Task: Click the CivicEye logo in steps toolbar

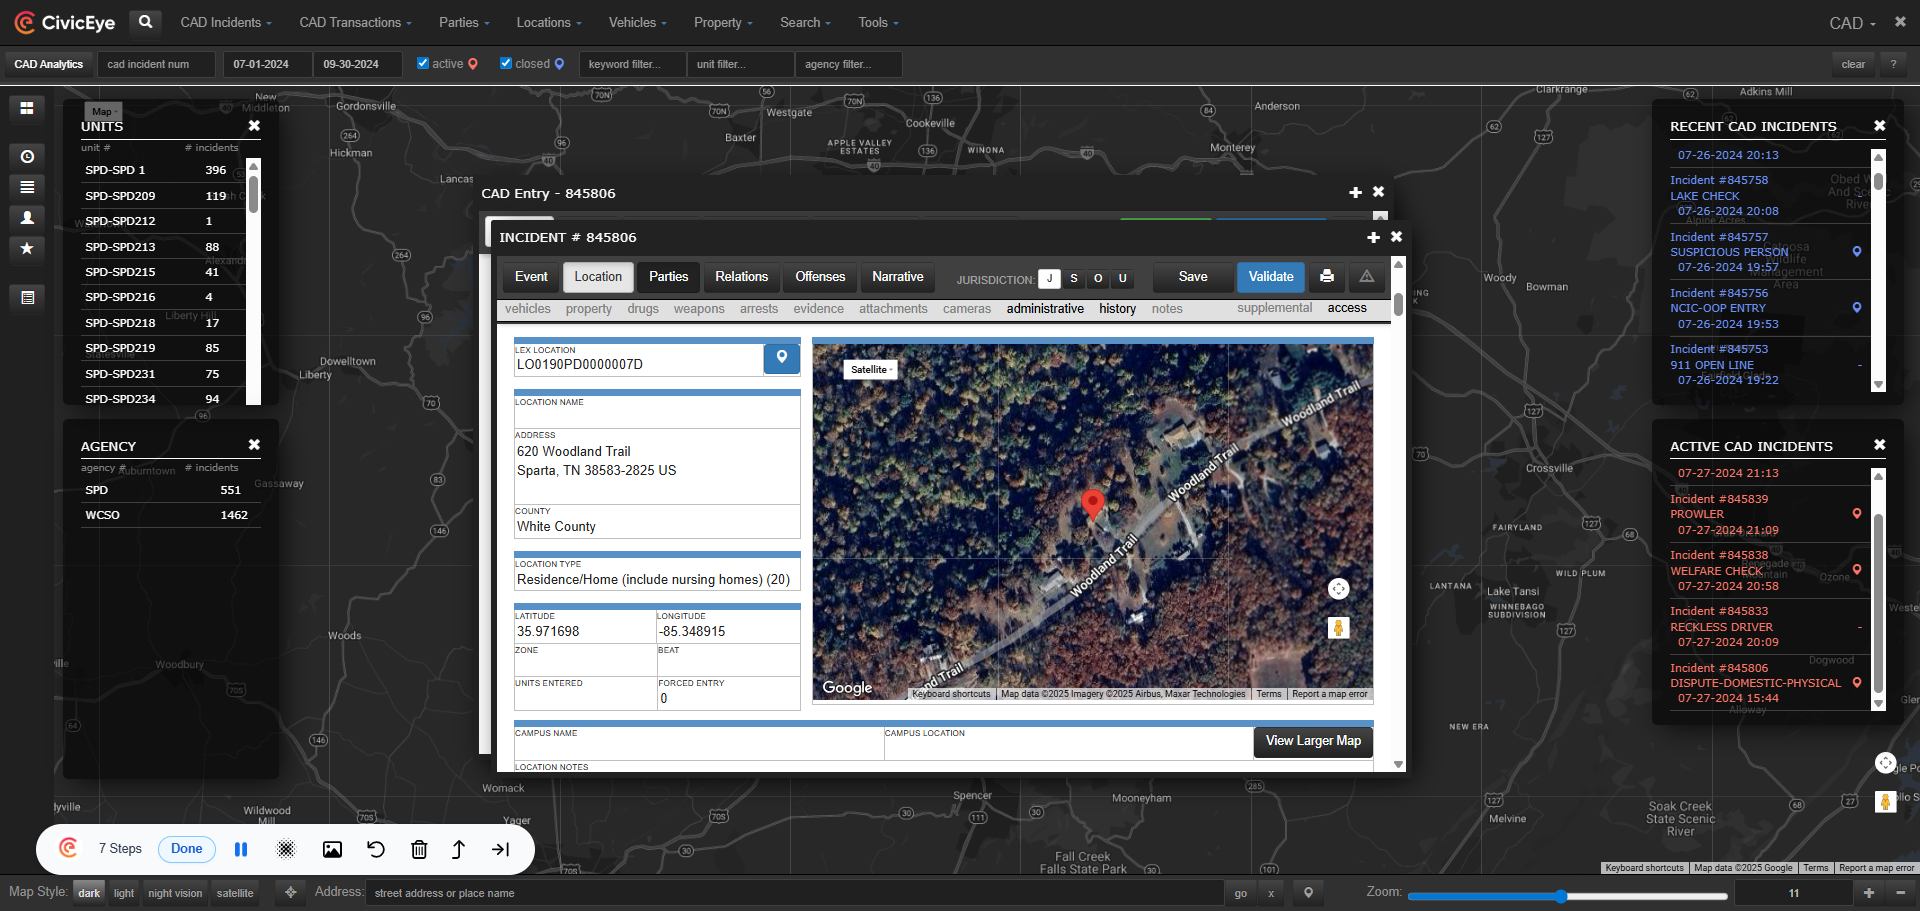Action: coord(69,848)
